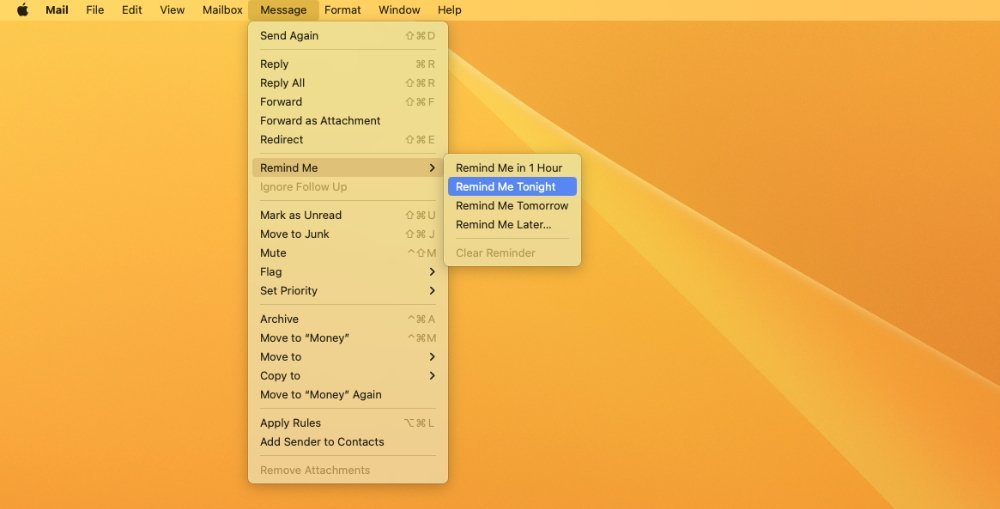Image resolution: width=1000 pixels, height=509 pixels.
Task: Choose Mark as Unread
Action: pos(348,215)
